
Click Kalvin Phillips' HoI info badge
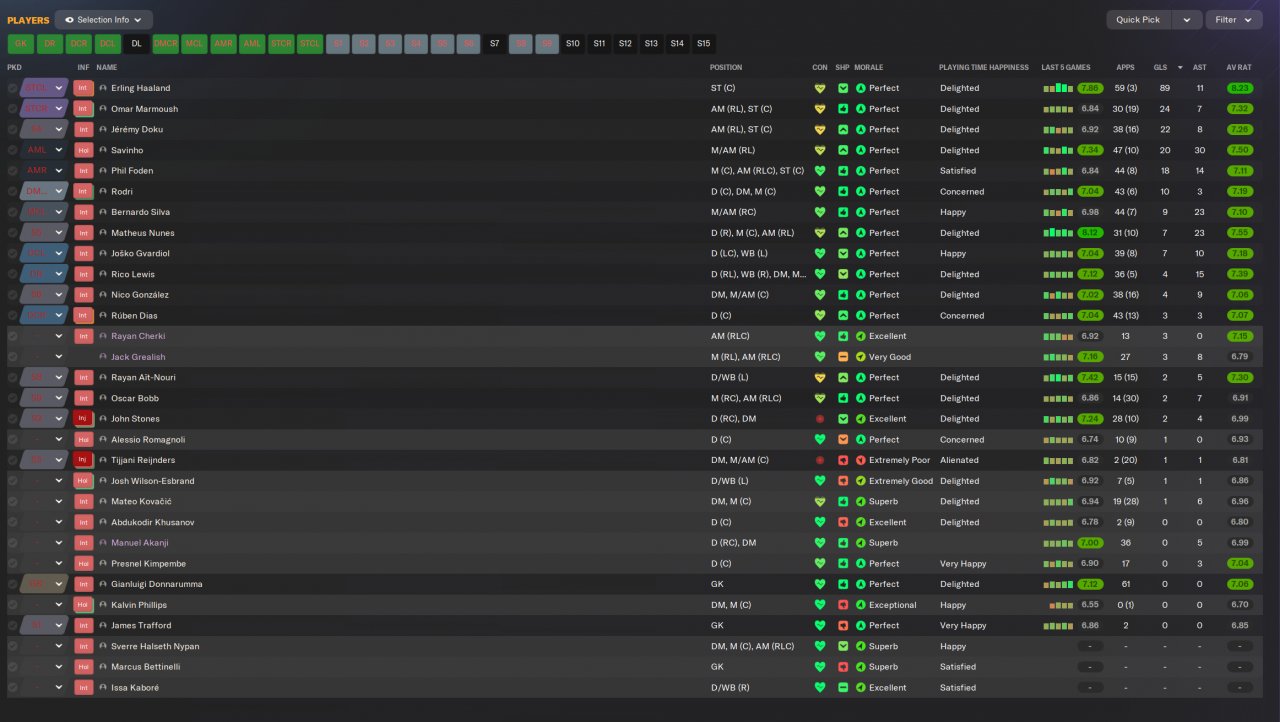pyautogui.click(x=84, y=605)
